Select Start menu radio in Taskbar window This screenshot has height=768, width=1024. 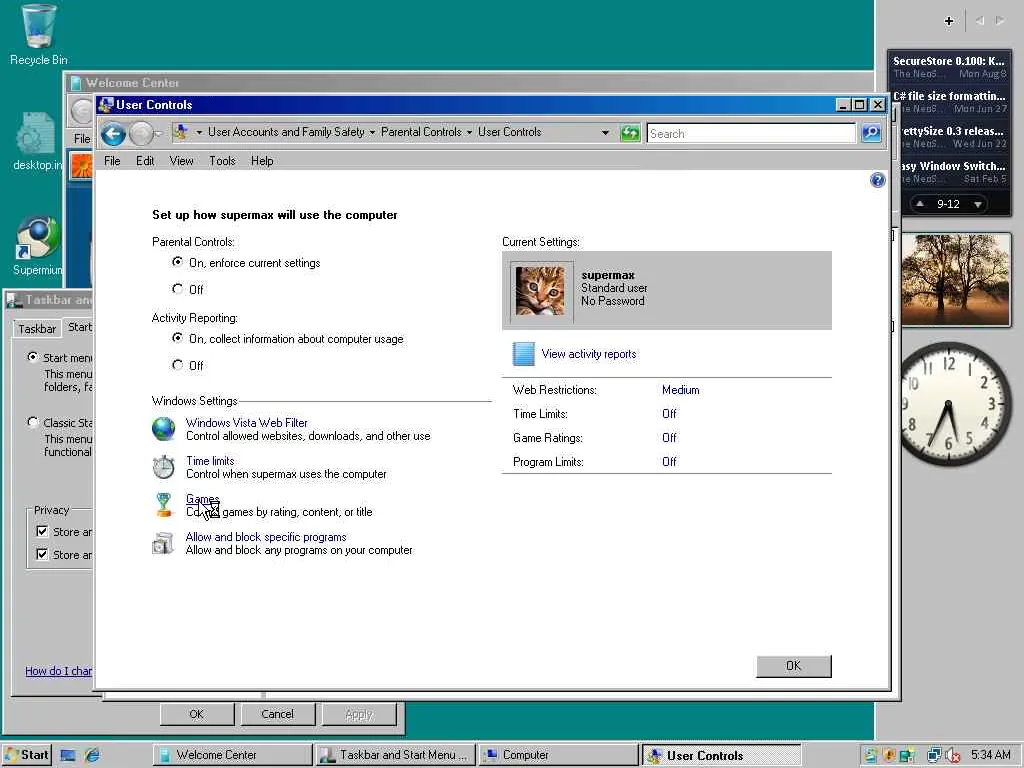[33, 357]
